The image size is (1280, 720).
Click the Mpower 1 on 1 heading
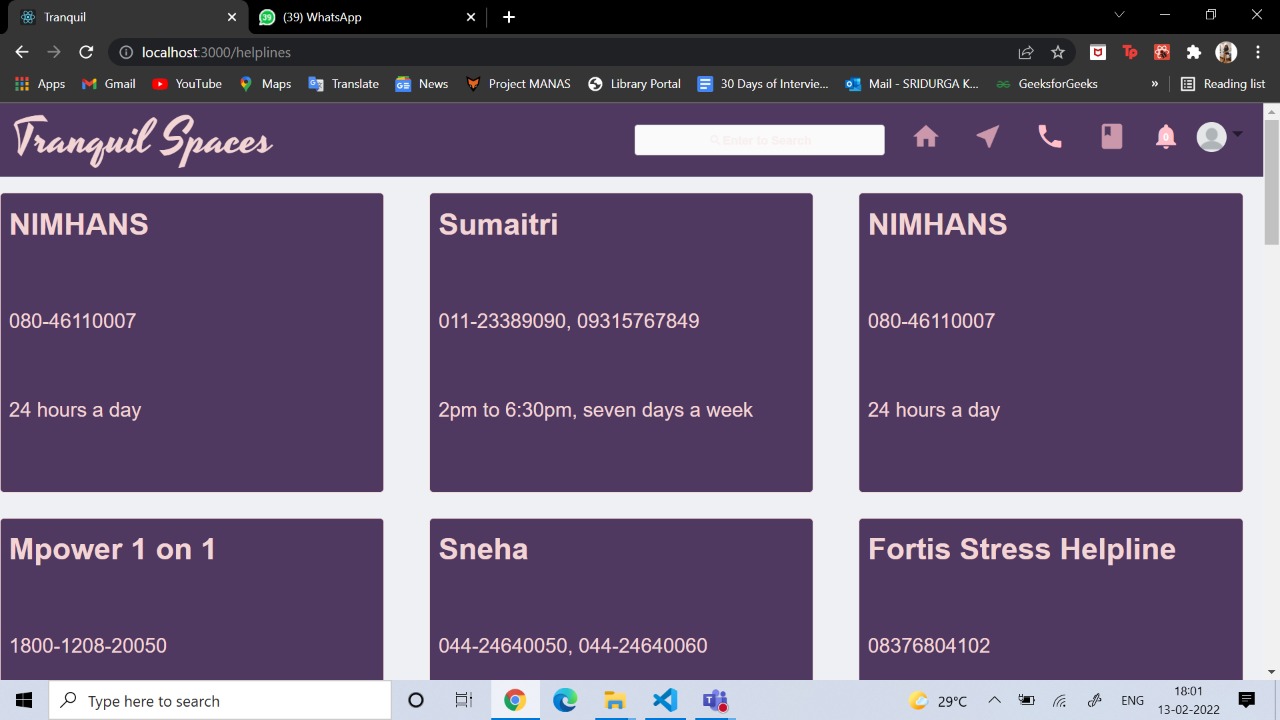(x=112, y=549)
